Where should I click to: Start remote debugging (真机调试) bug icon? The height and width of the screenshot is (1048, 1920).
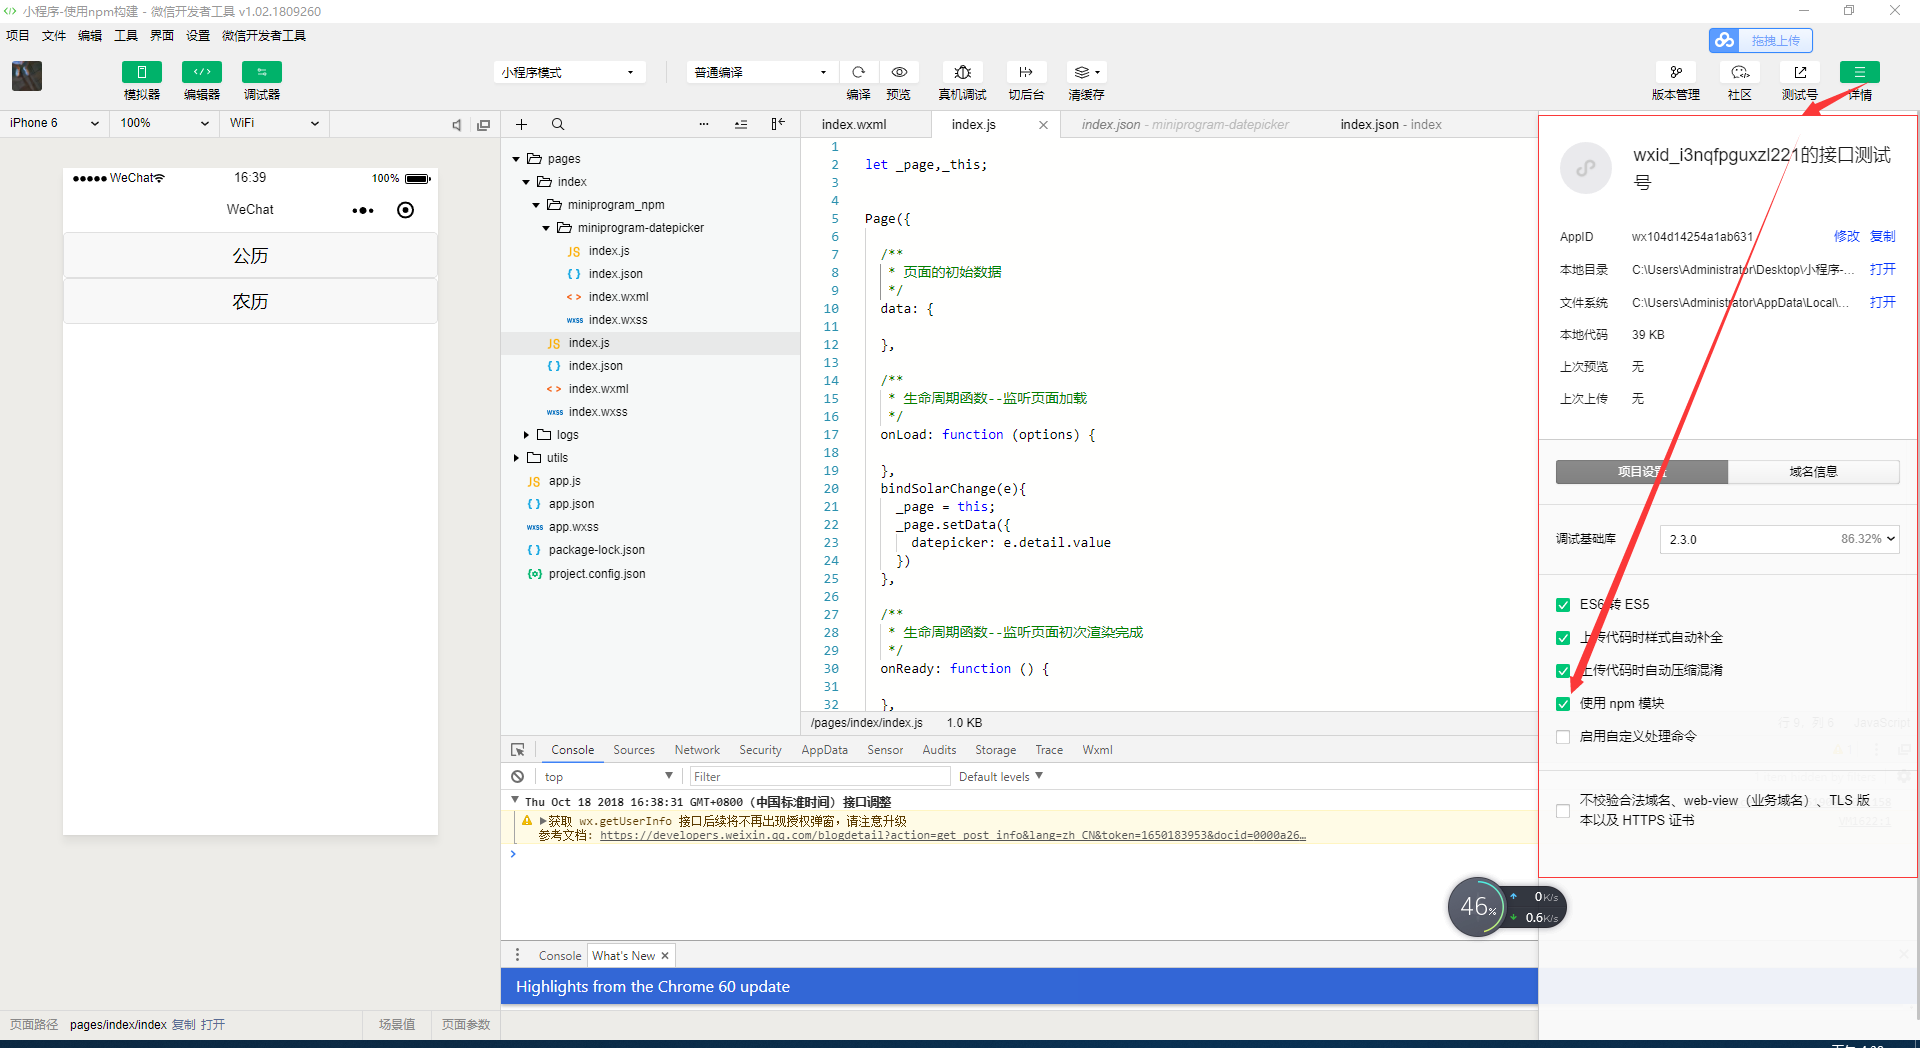point(962,72)
